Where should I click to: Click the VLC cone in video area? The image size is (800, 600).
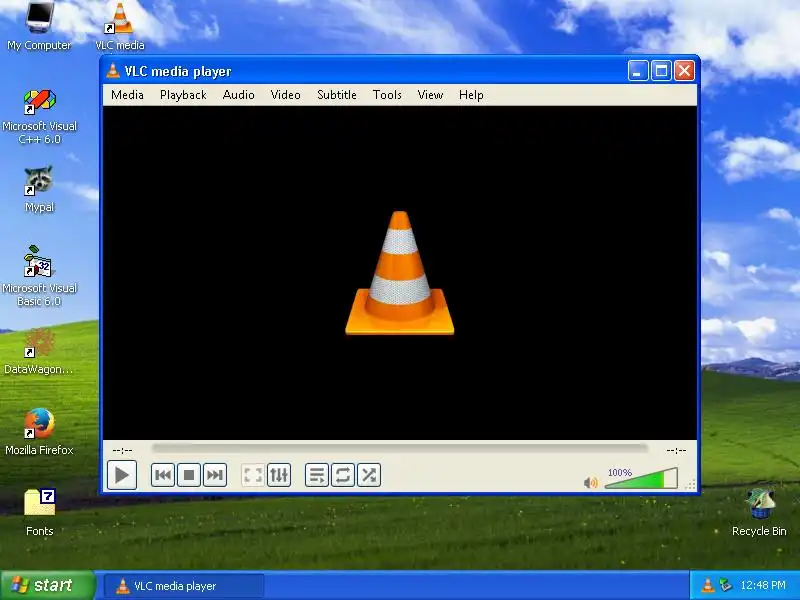(399, 273)
